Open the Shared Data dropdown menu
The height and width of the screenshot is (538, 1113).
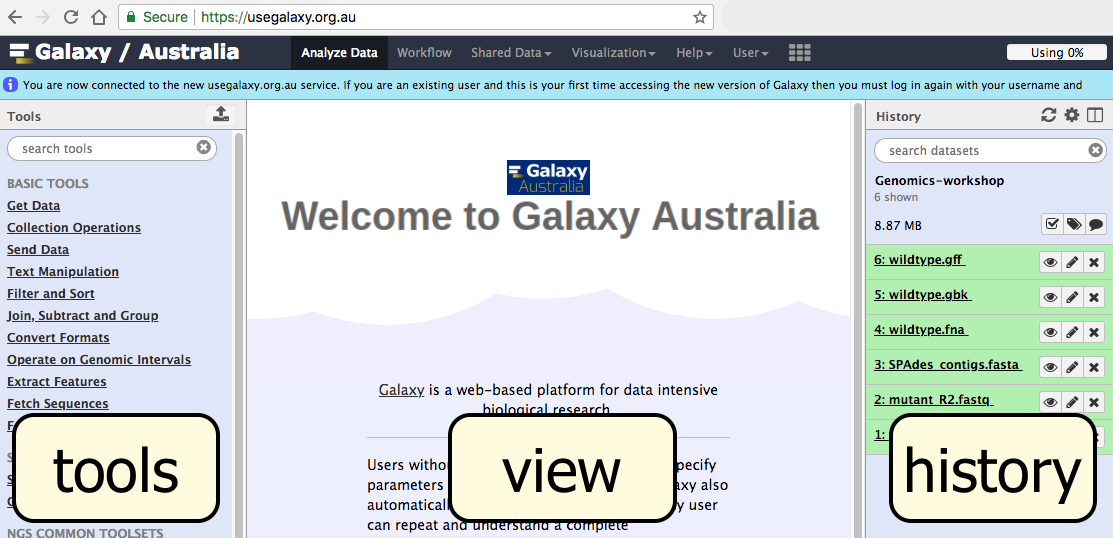click(x=511, y=53)
